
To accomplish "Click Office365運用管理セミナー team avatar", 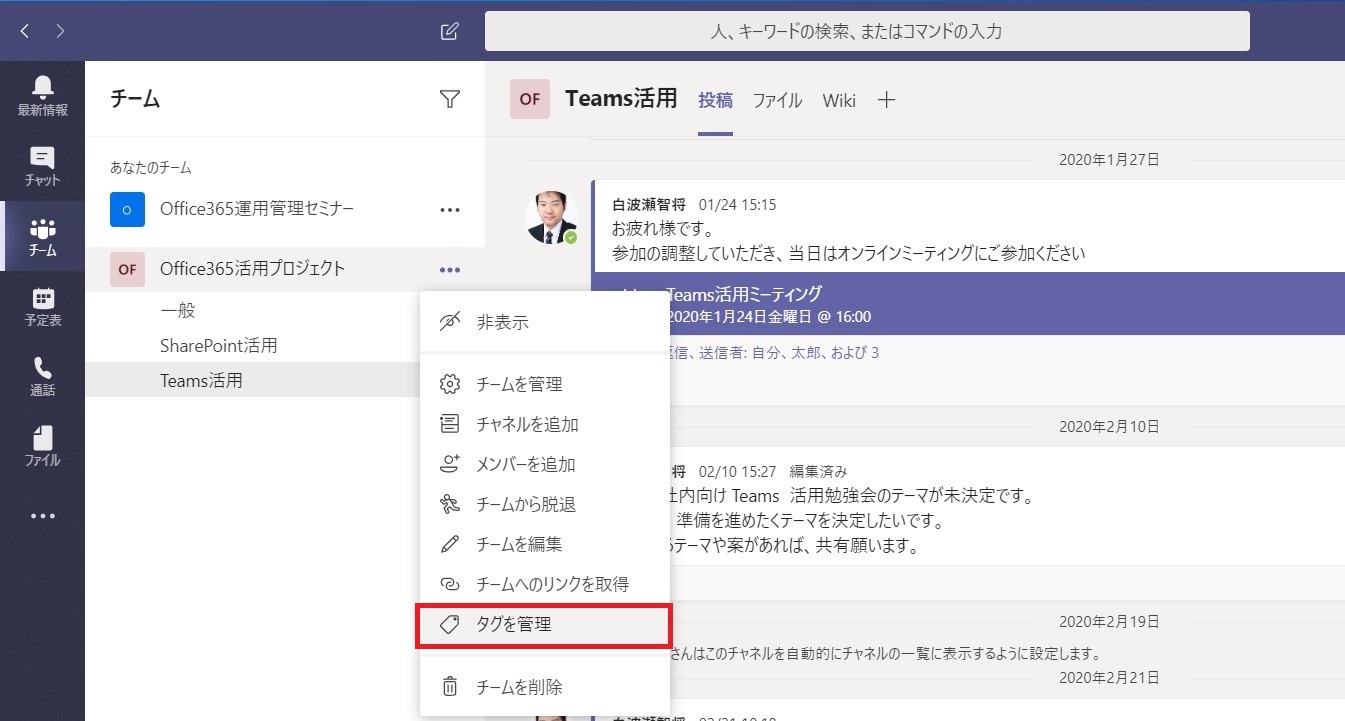I will (x=127, y=209).
